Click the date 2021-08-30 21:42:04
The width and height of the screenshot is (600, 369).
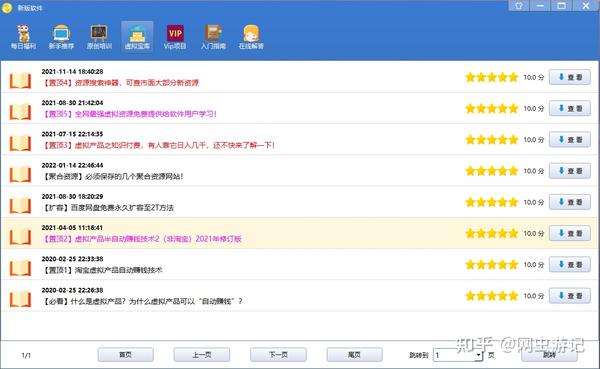coord(72,103)
